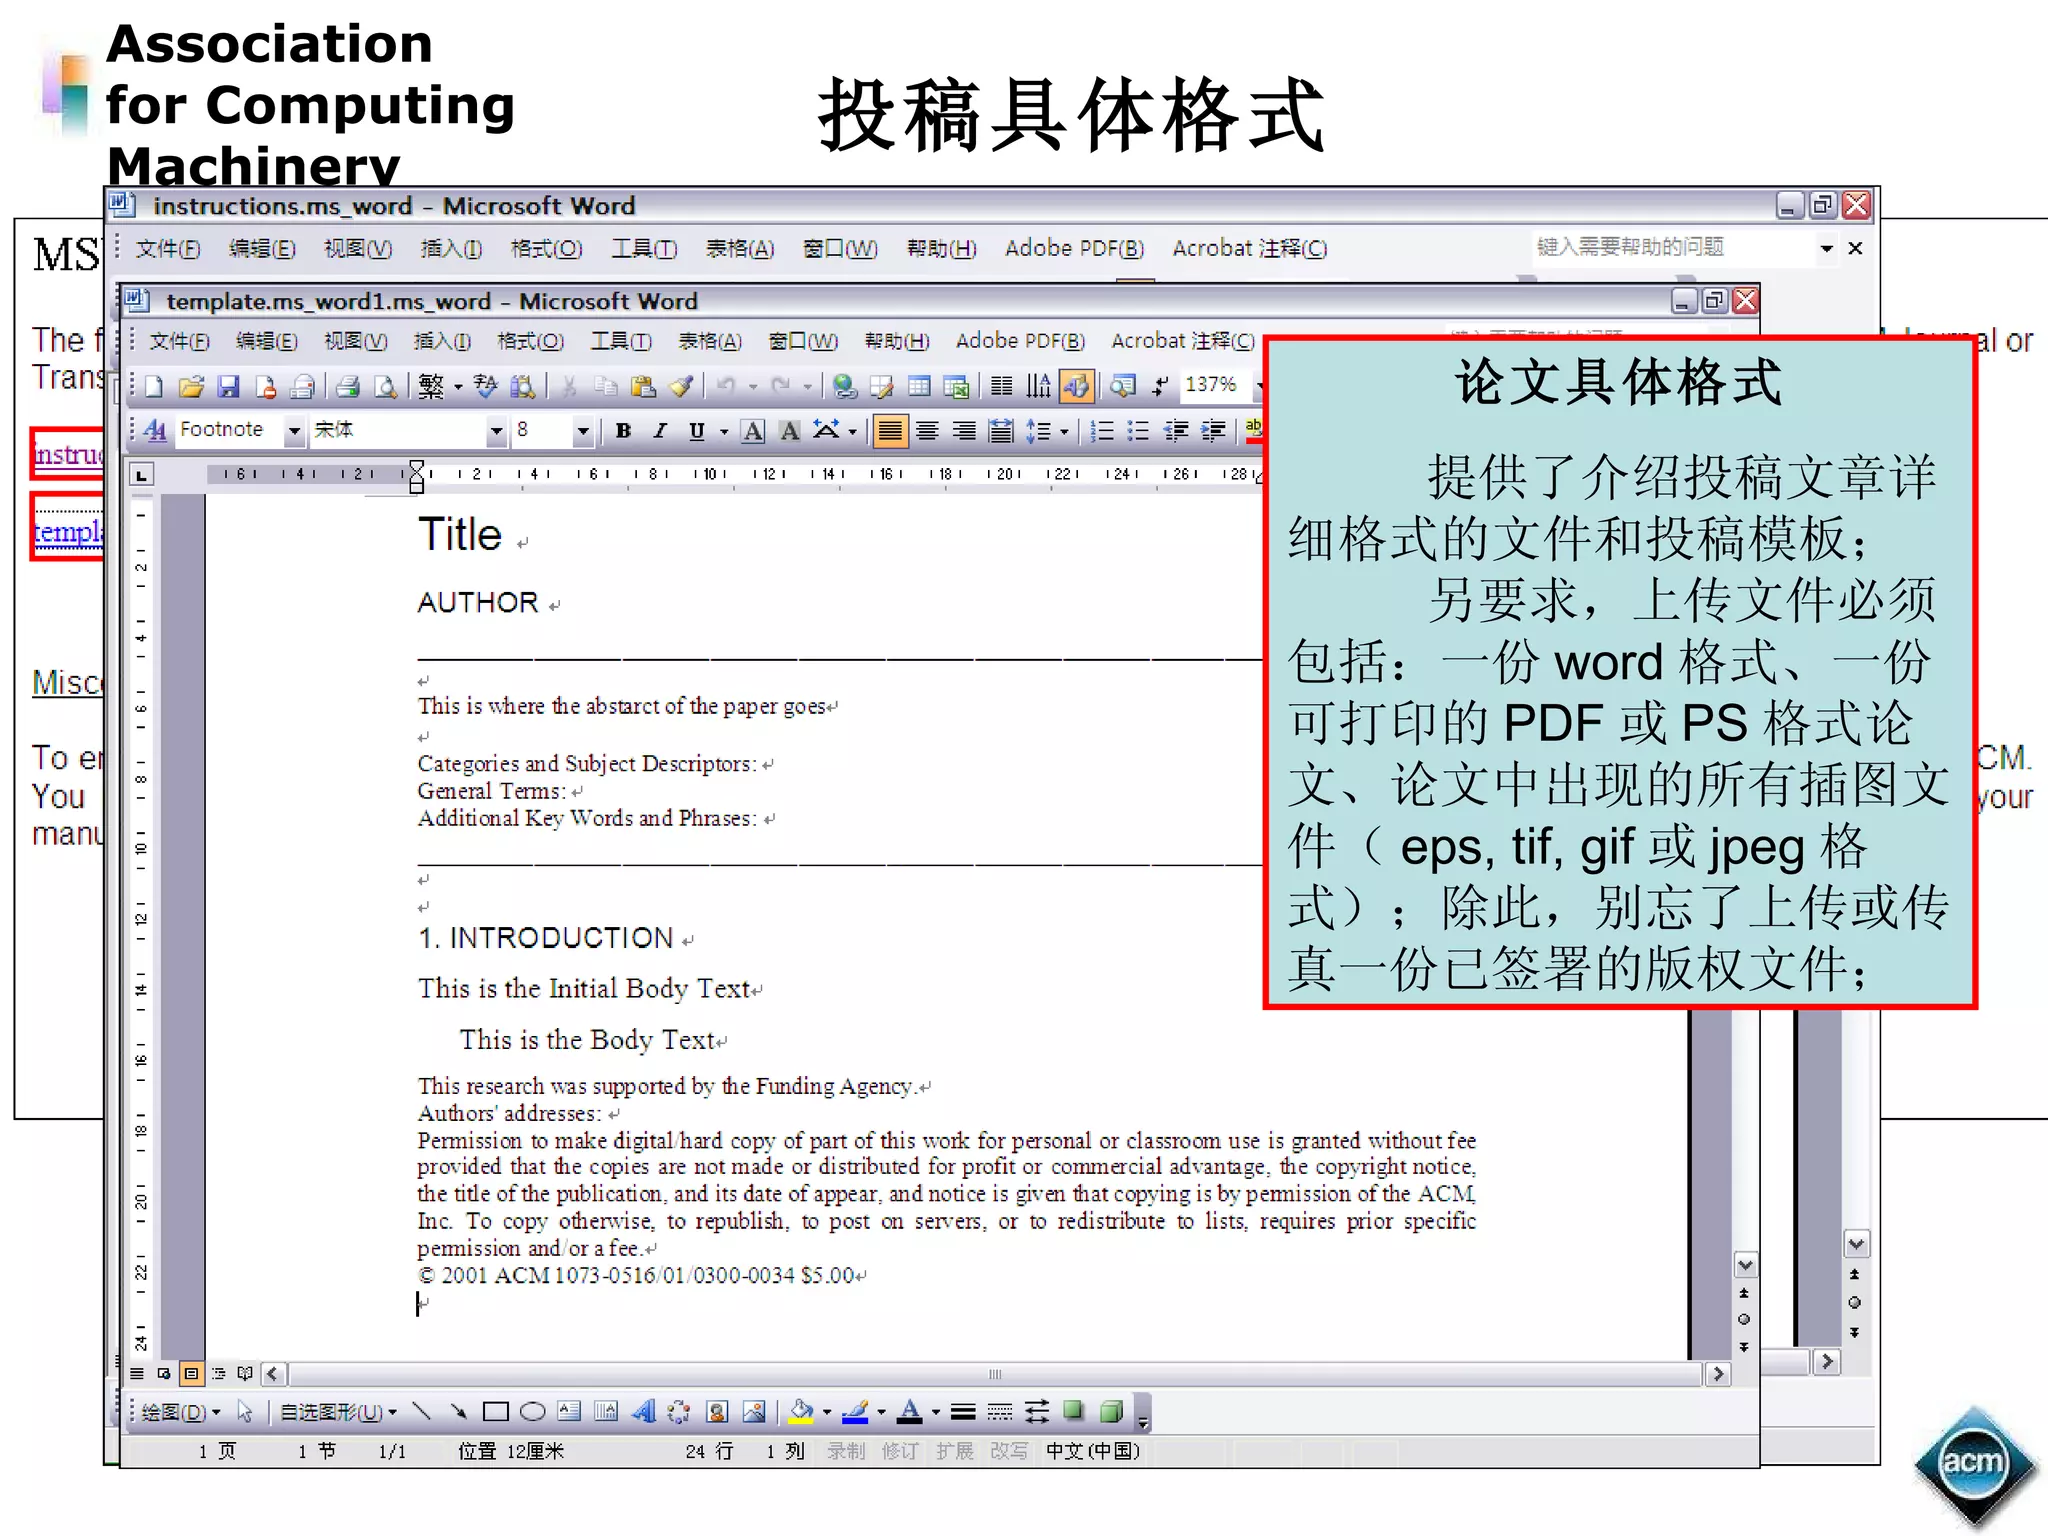Open the 宋体 font name dropdown
2048x1536 pixels.
click(x=496, y=431)
